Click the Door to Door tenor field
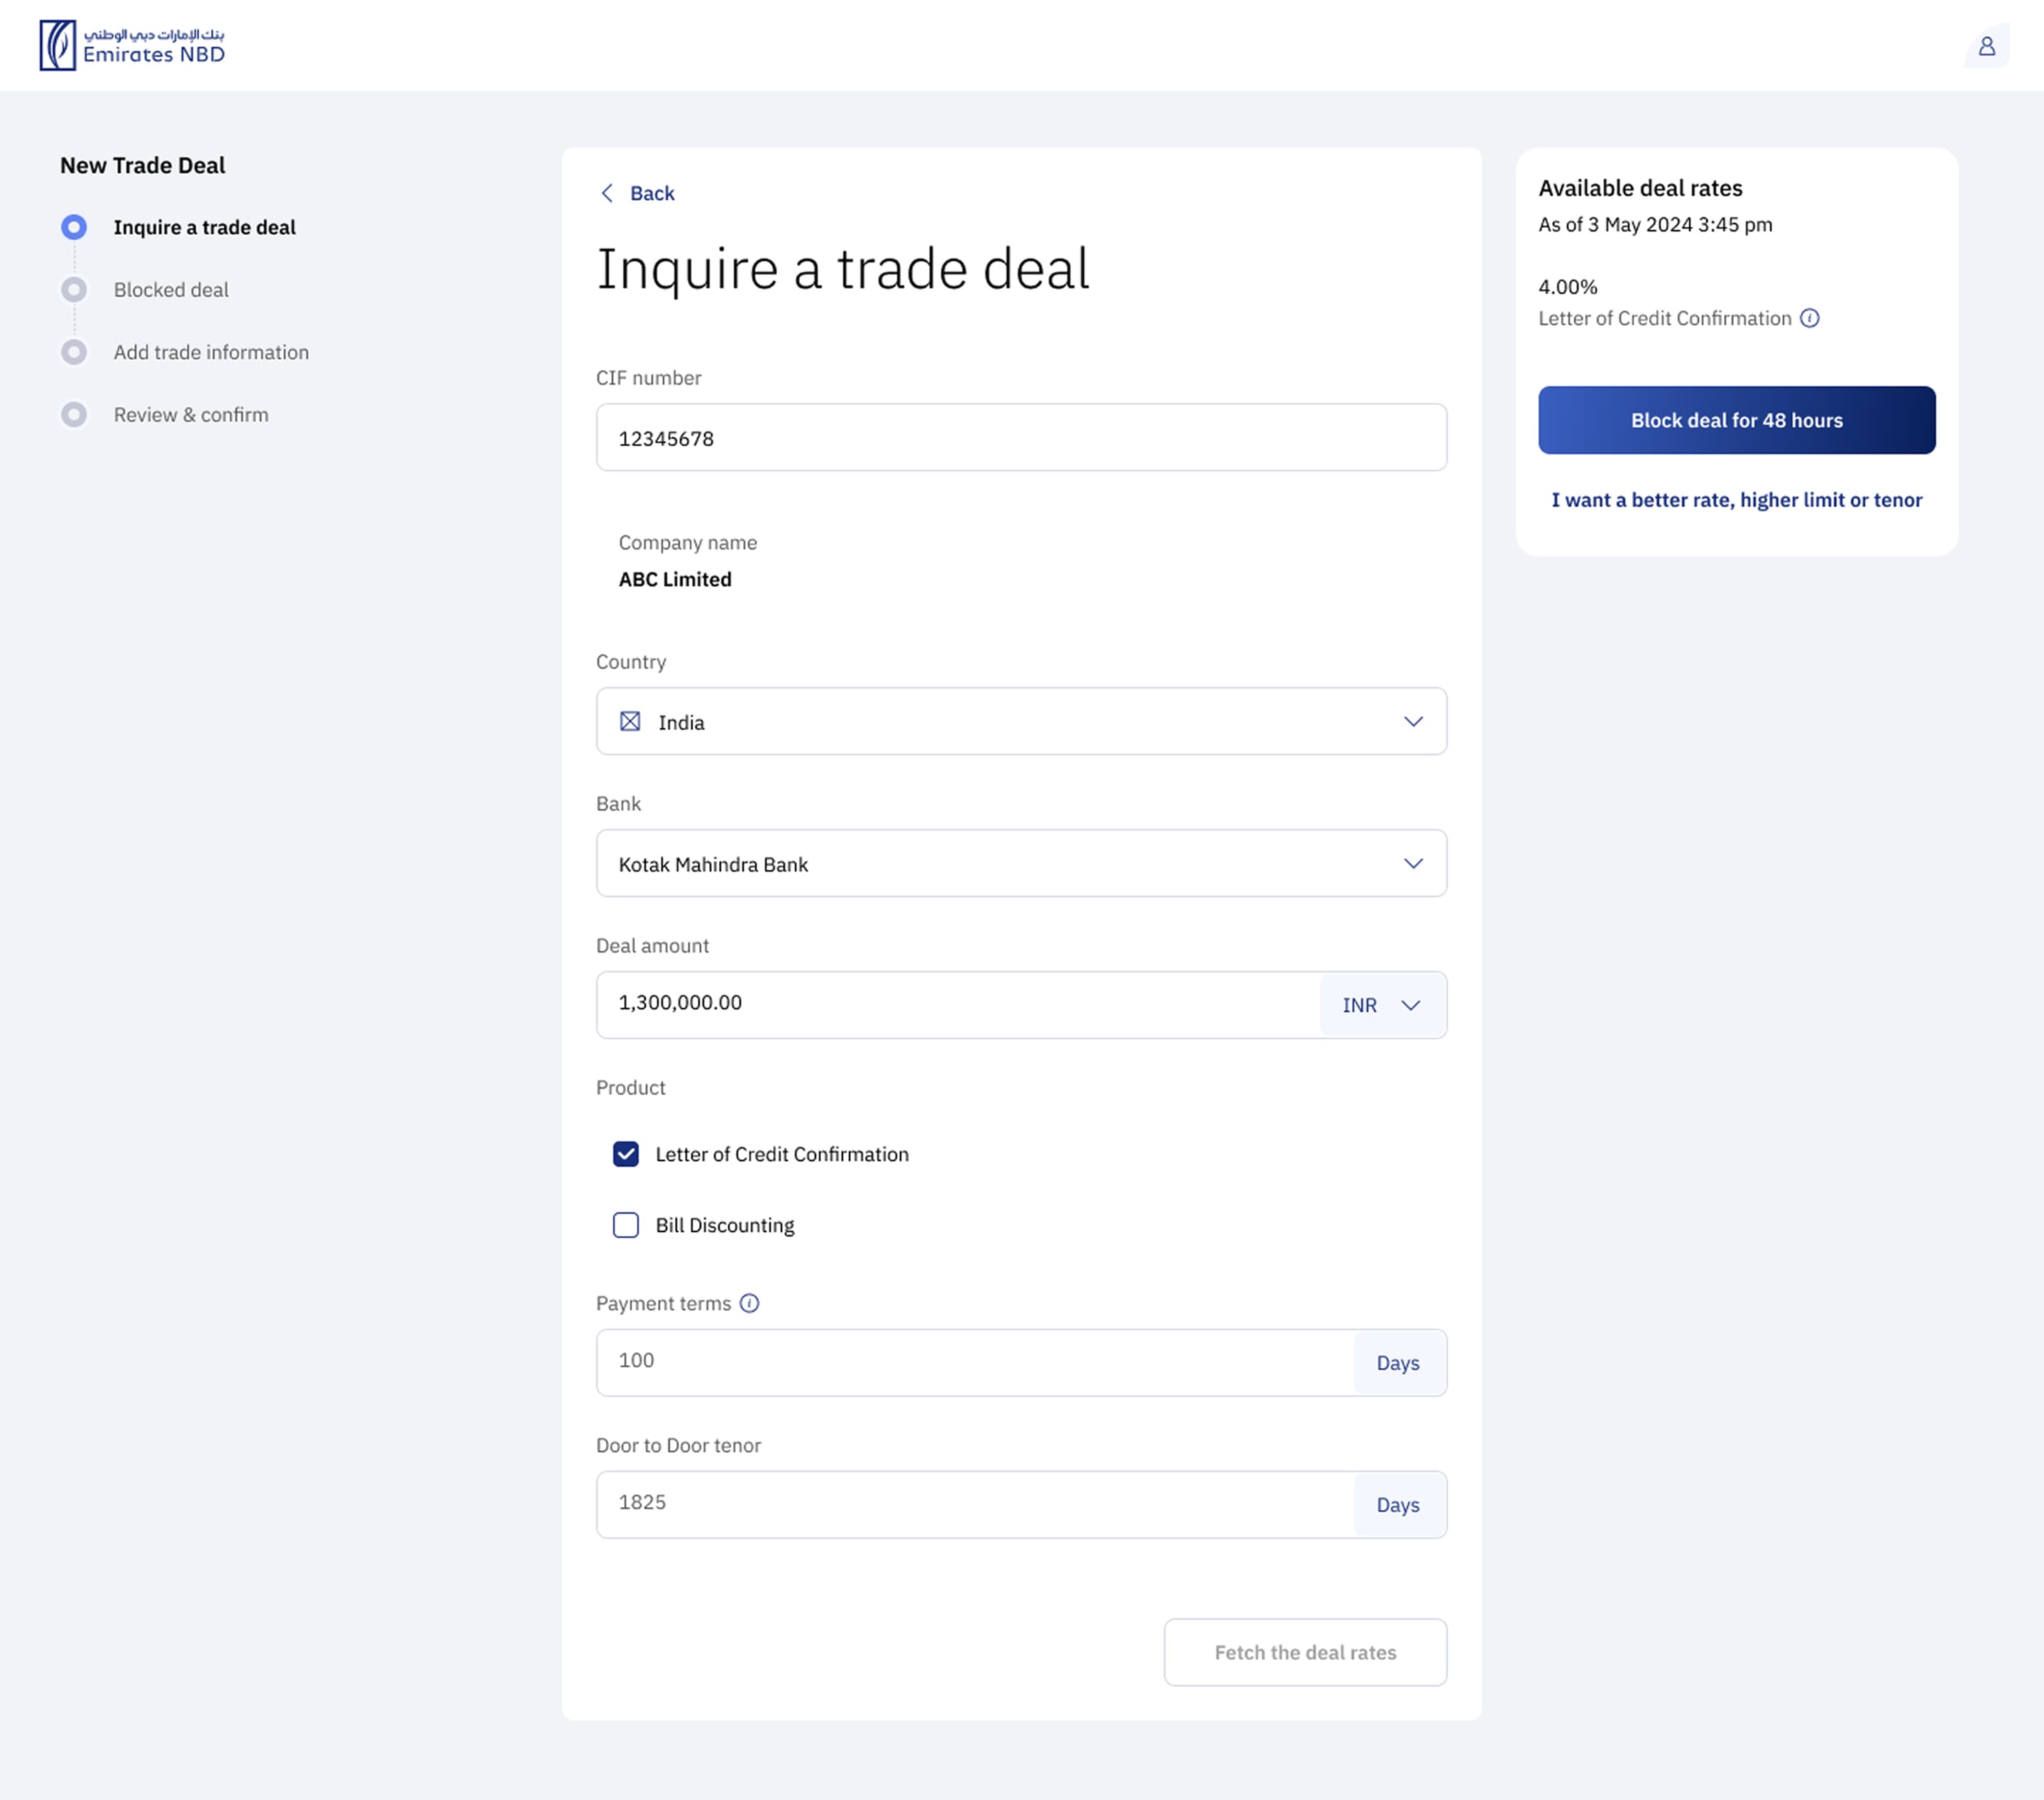This screenshot has width=2044, height=1800. [975, 1503]
